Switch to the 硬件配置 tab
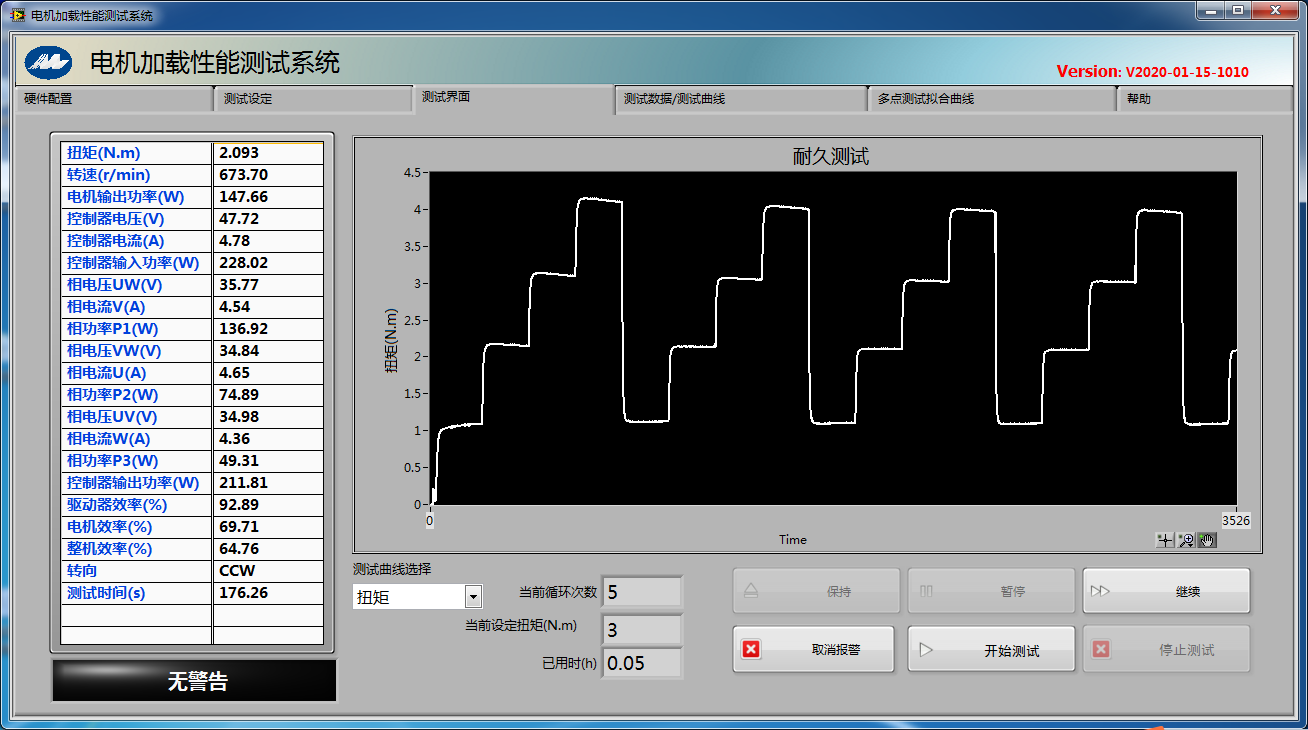 click(112, 99)
